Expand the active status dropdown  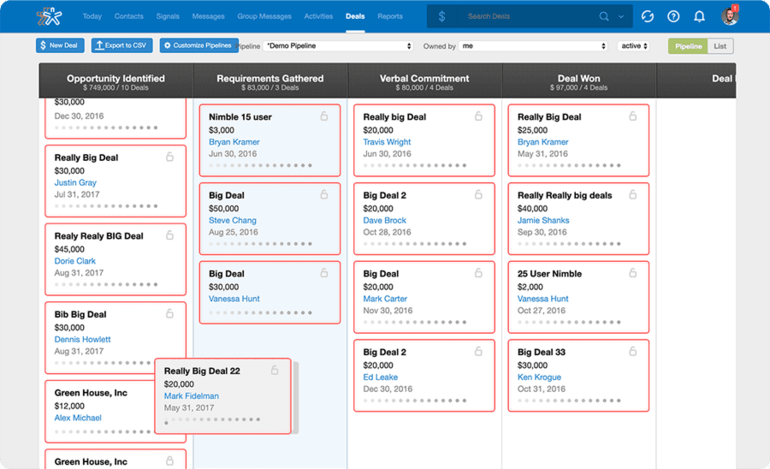click(633, 46)
